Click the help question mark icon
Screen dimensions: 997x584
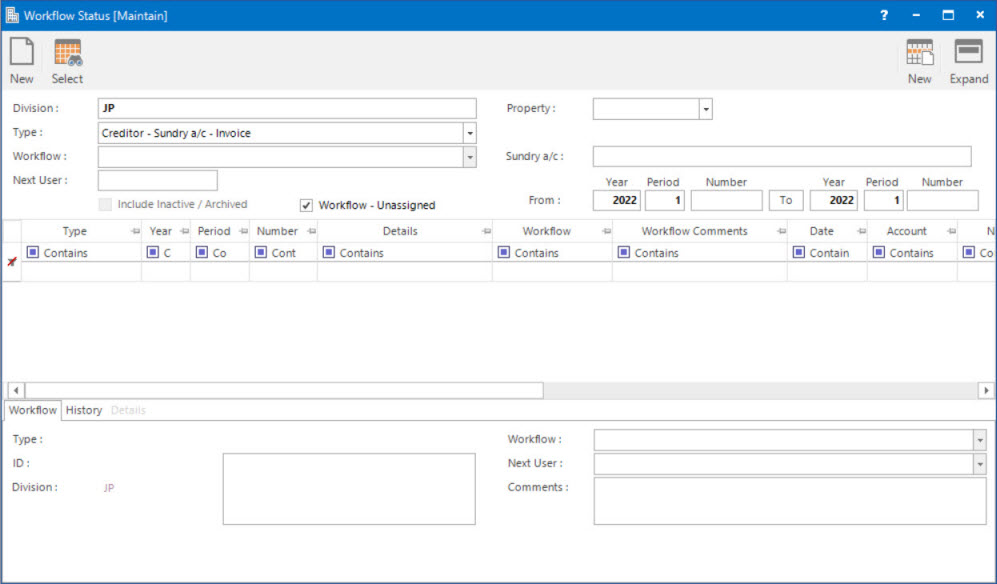coord(884,15)
